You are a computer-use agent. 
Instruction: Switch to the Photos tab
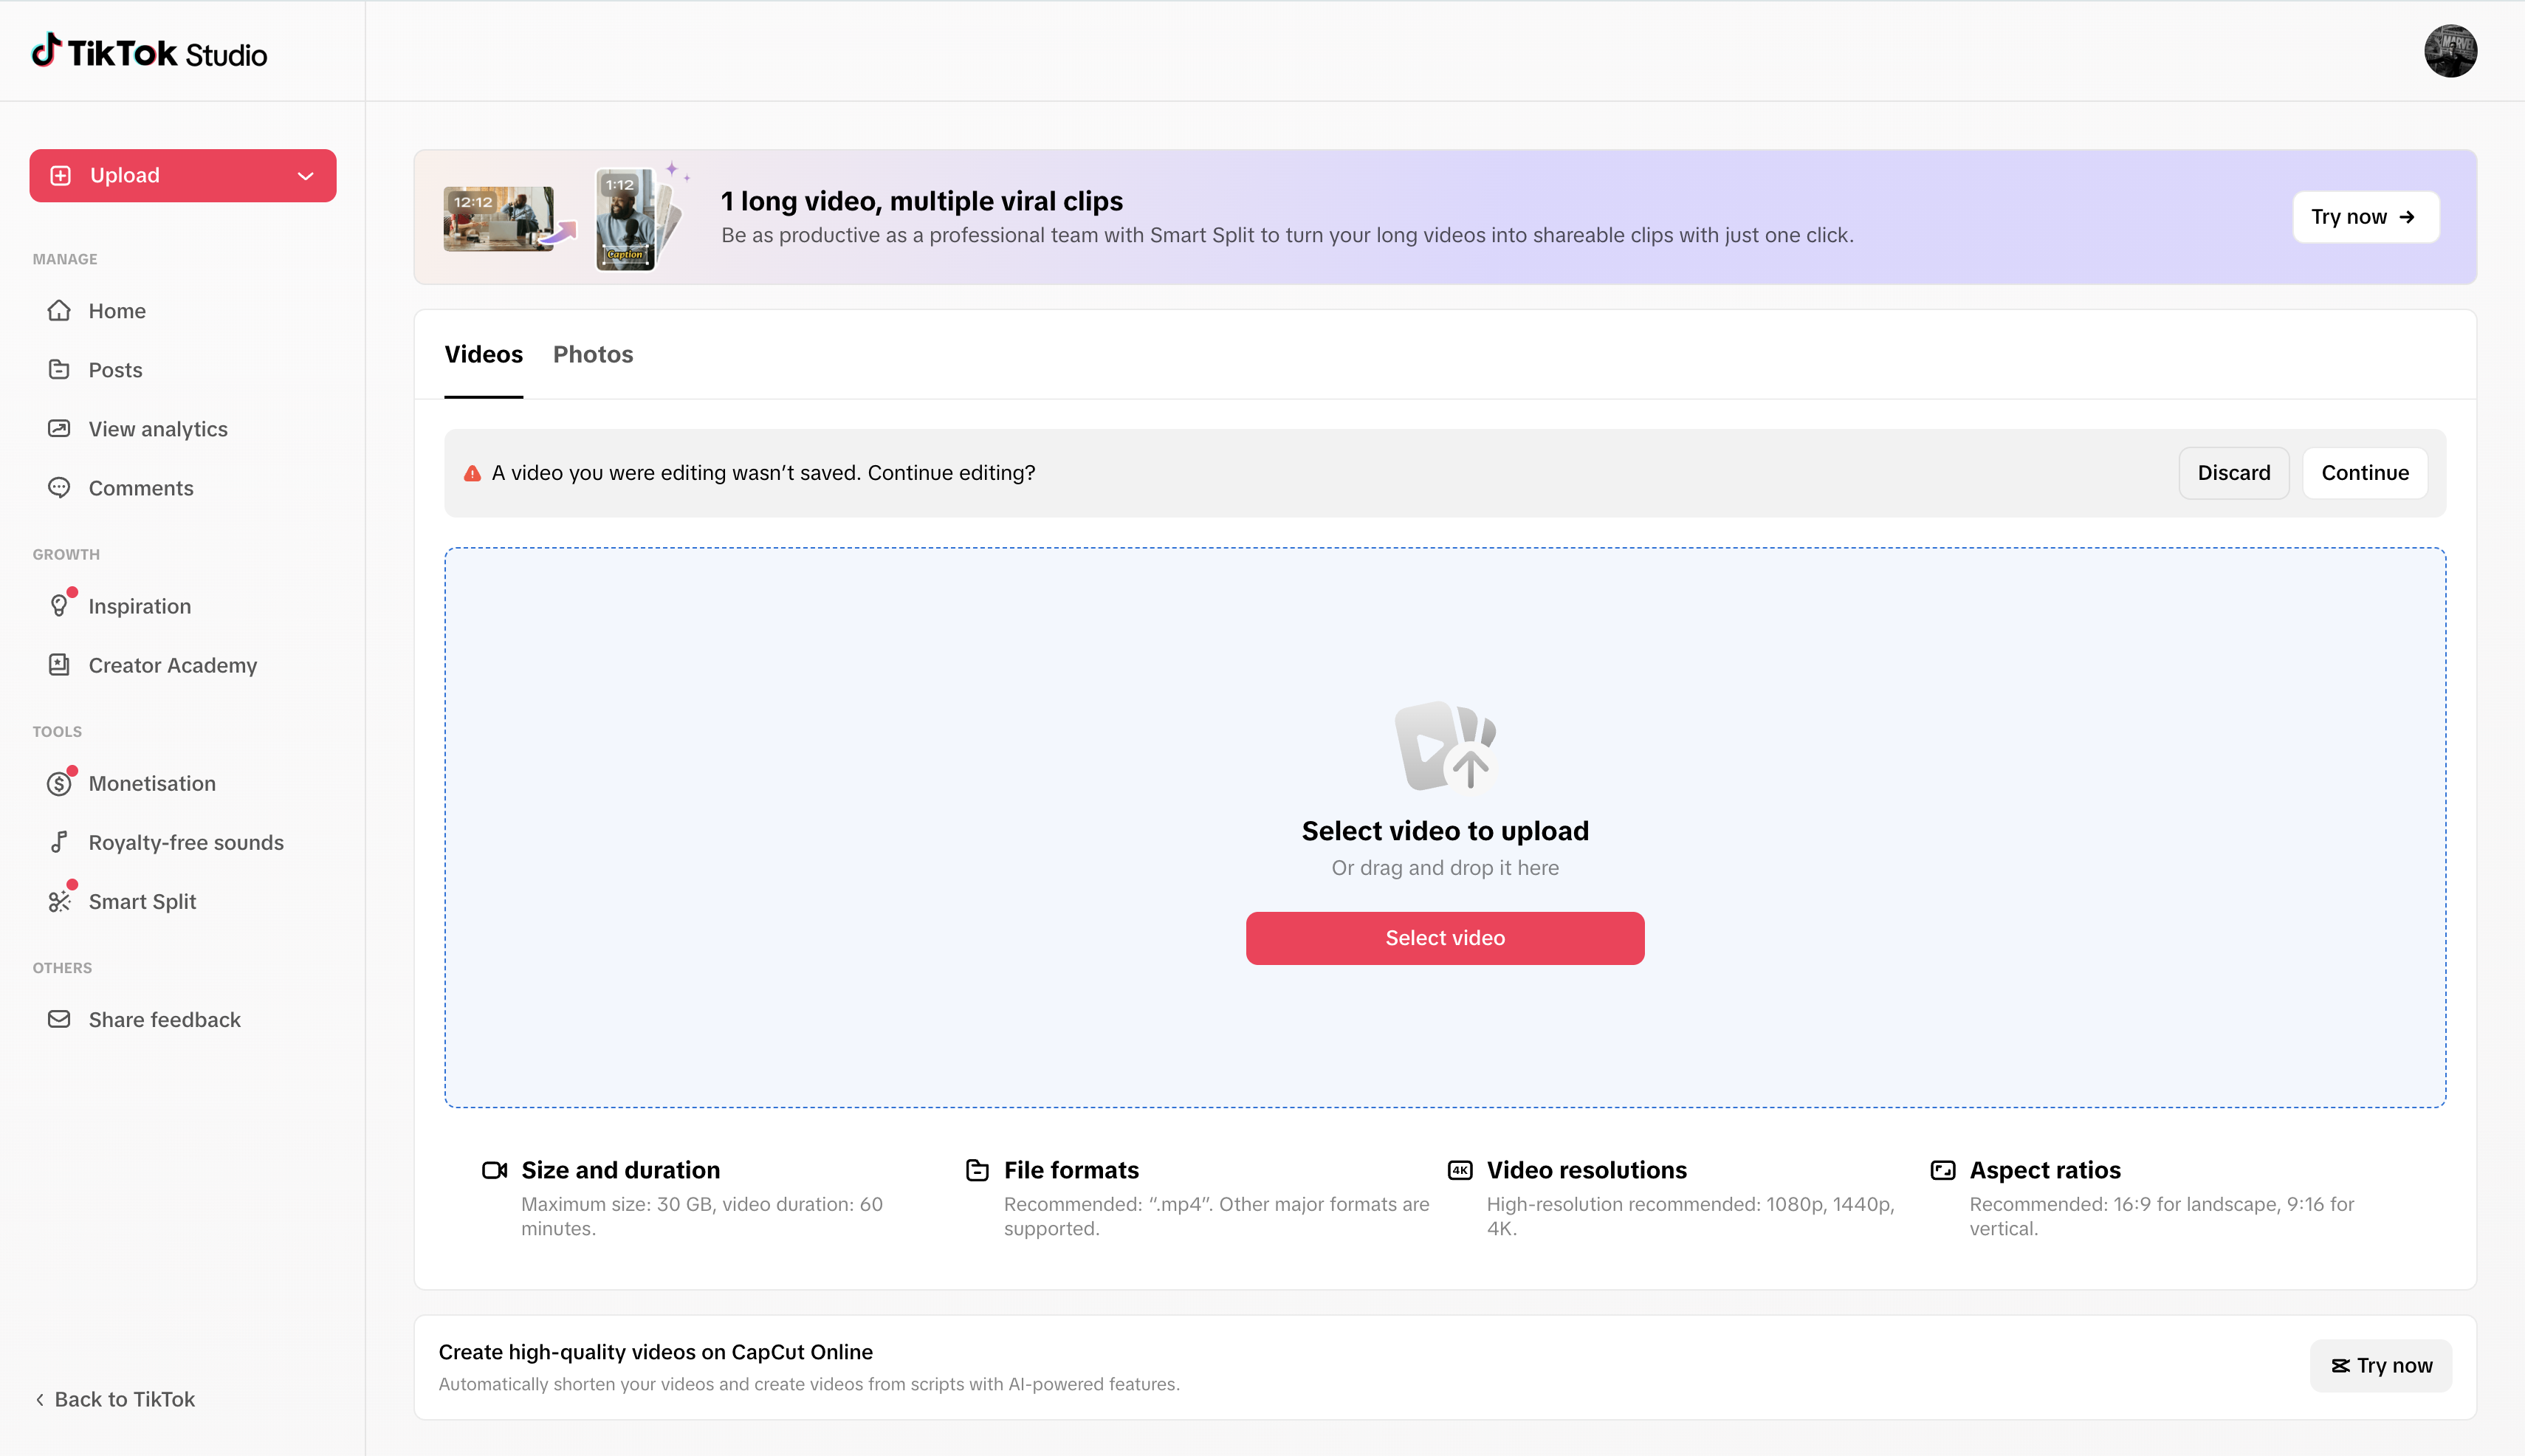point(593,354)
